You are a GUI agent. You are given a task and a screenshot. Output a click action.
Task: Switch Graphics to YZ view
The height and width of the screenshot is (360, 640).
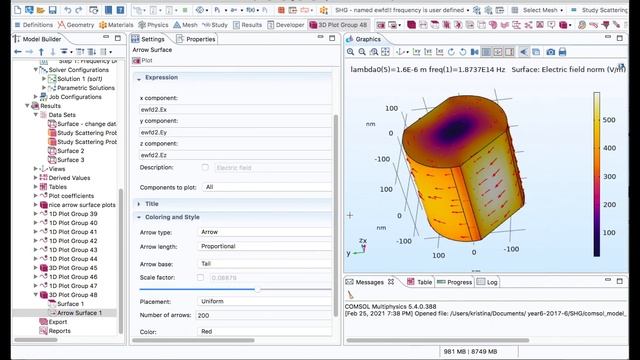428,52
